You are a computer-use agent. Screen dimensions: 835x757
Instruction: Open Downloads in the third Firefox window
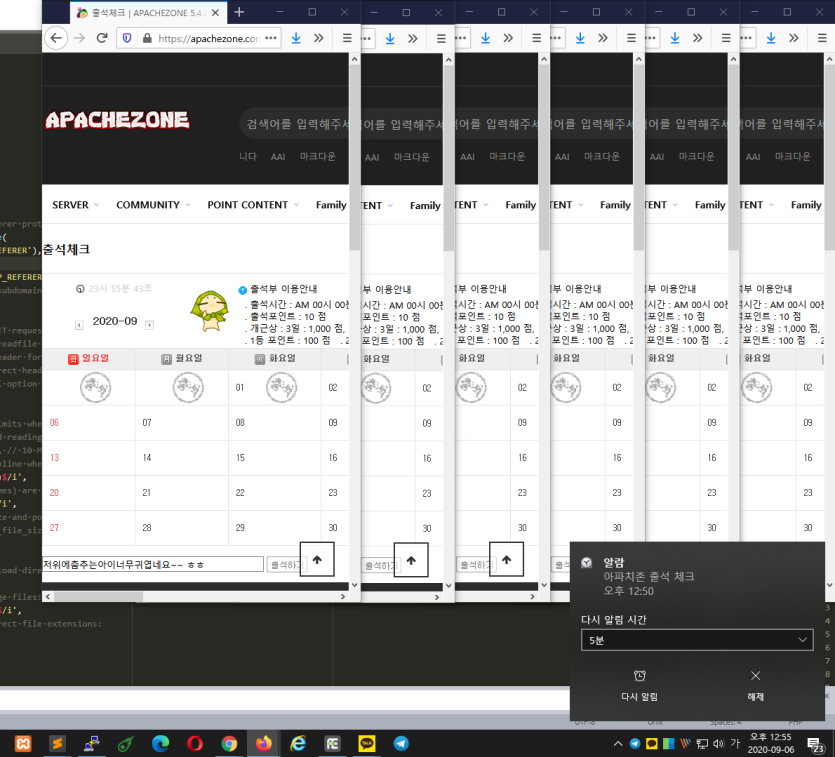[x=485, y=38]
